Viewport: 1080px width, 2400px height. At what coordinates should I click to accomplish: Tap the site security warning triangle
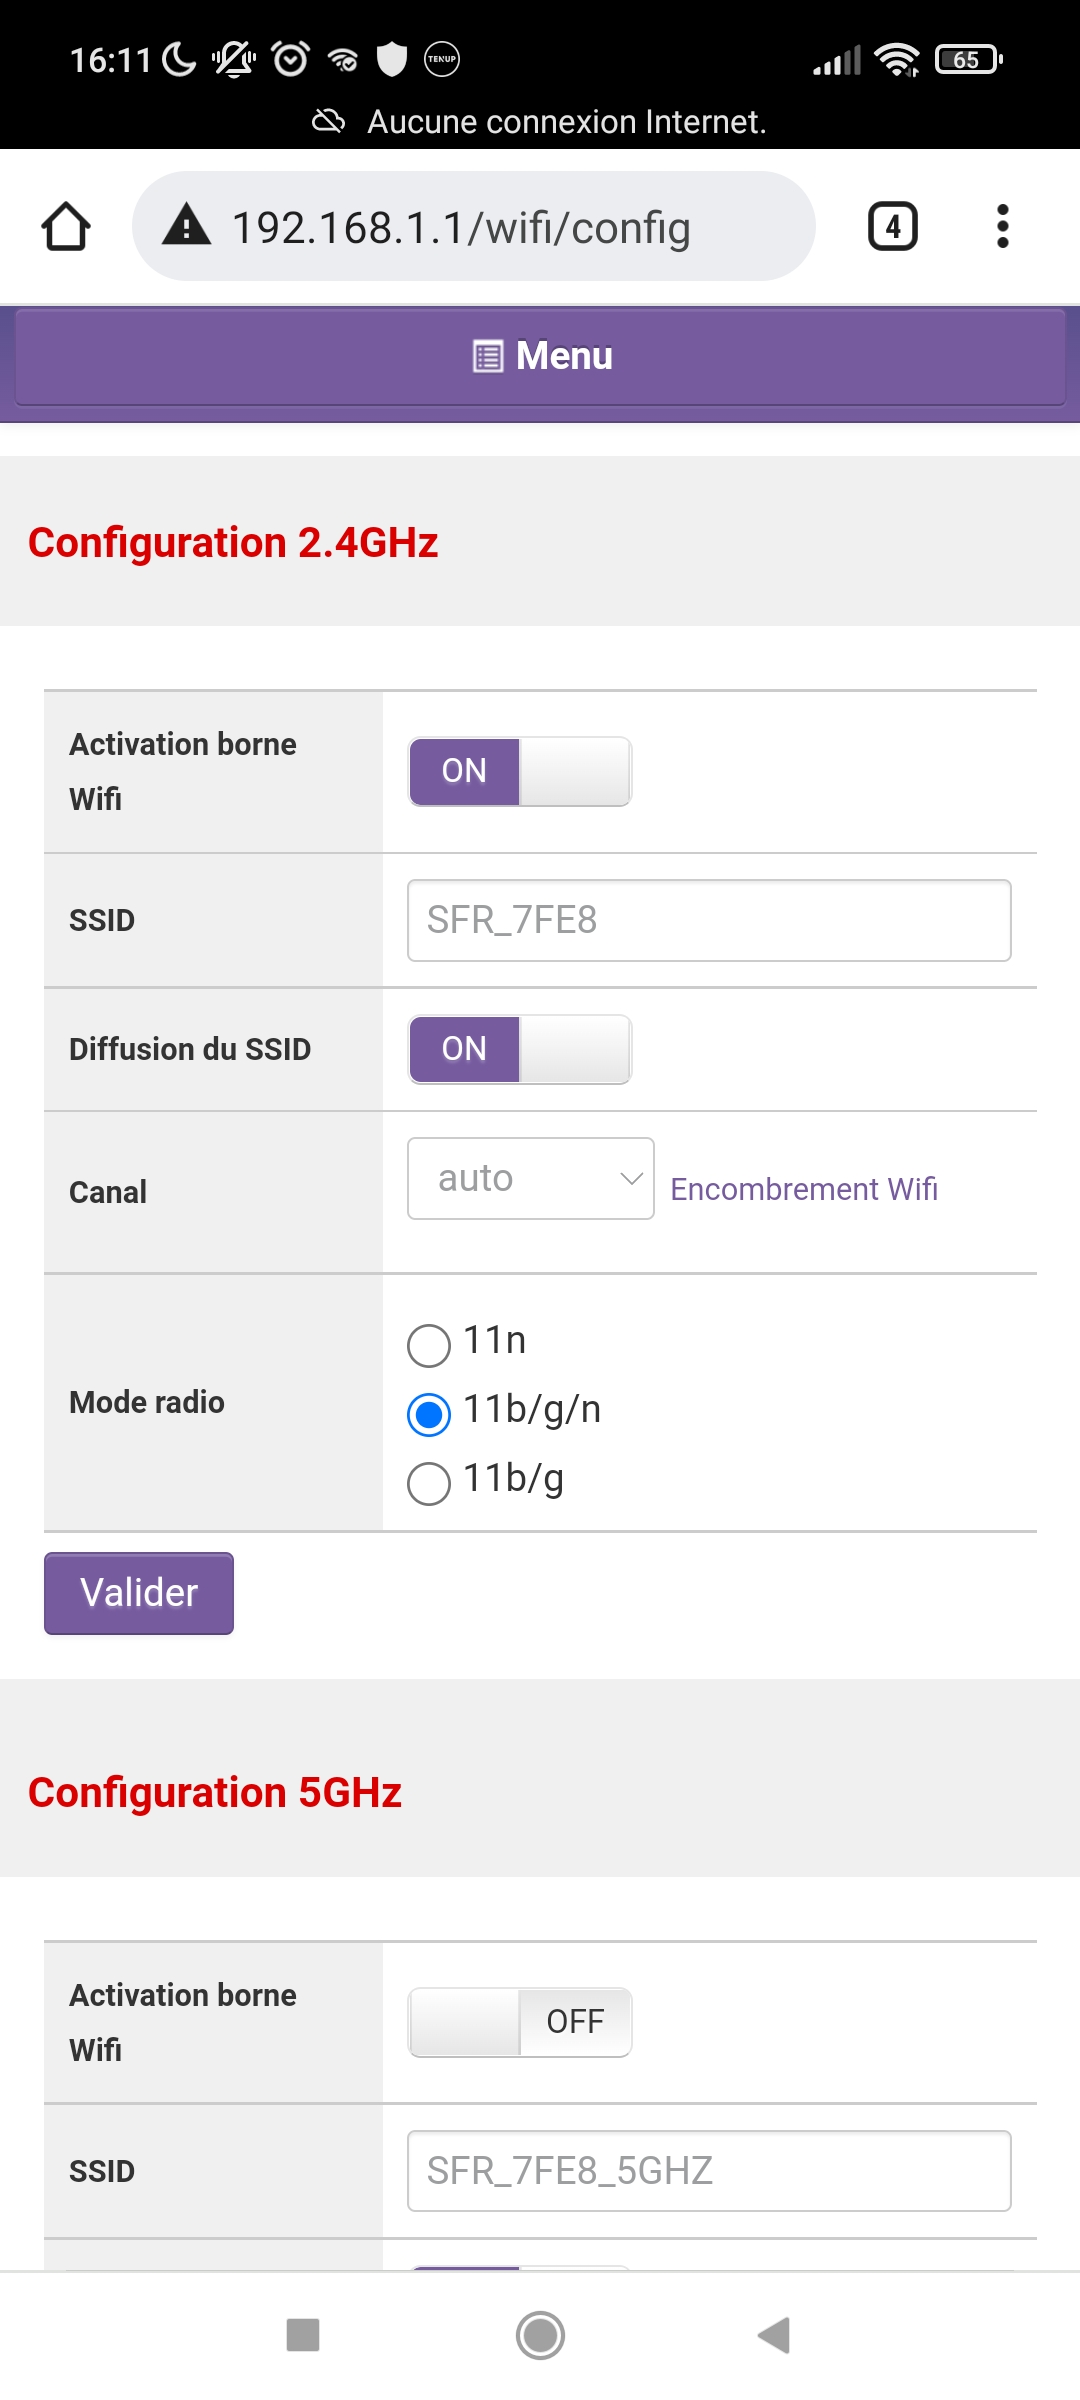click(x=187, y=226)
